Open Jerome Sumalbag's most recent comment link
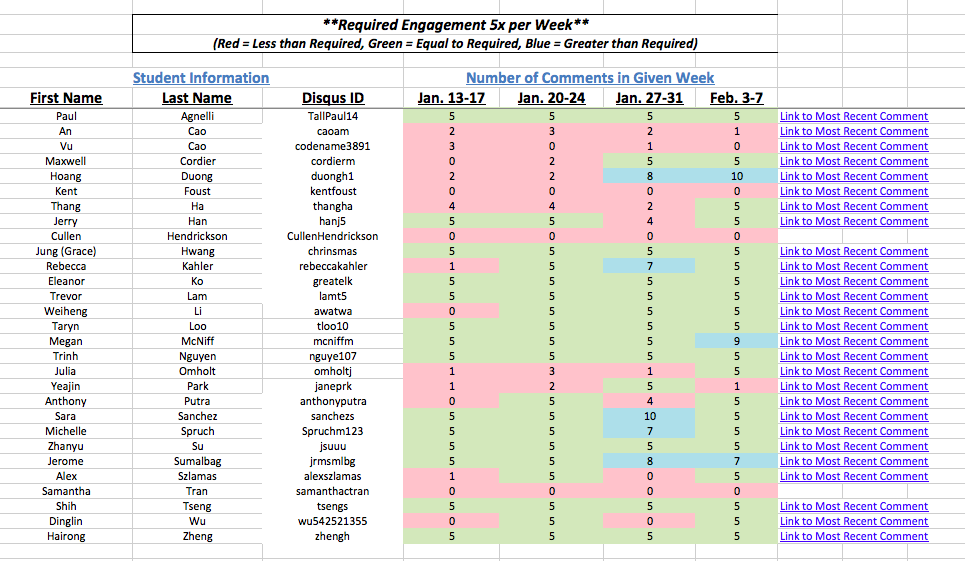Viewport: 965px width, 561px height. tap(854, 461)
